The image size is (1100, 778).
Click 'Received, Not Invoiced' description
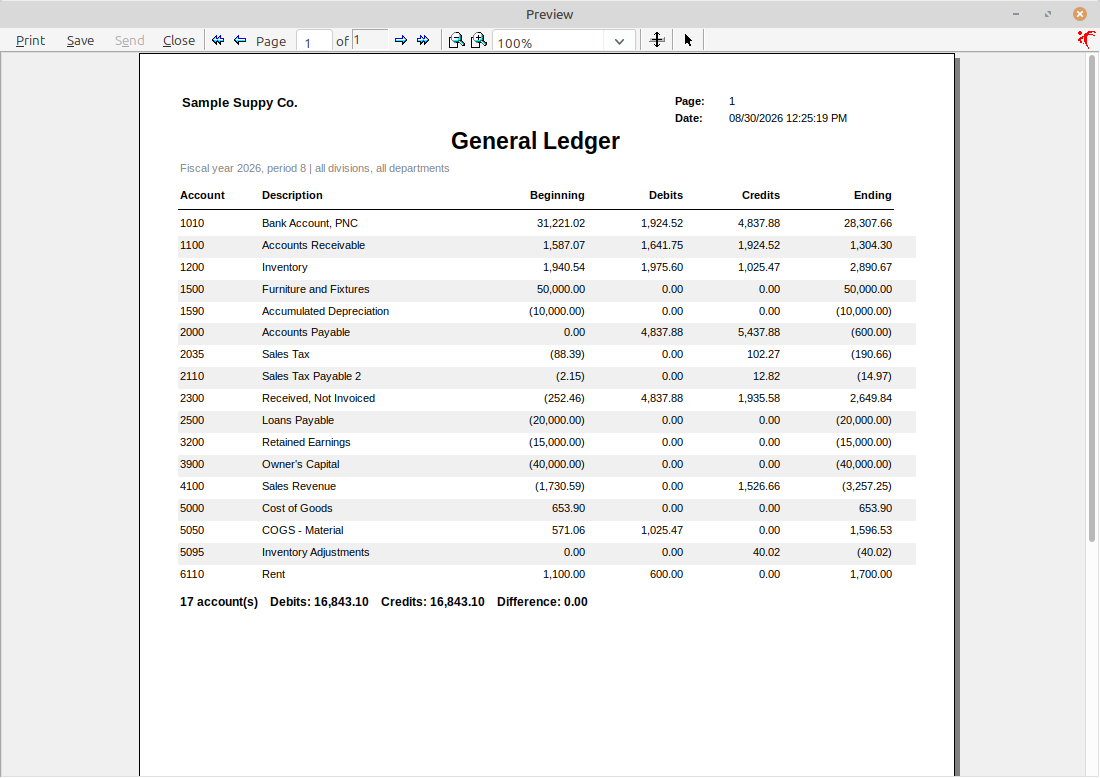tap(318, 398)
